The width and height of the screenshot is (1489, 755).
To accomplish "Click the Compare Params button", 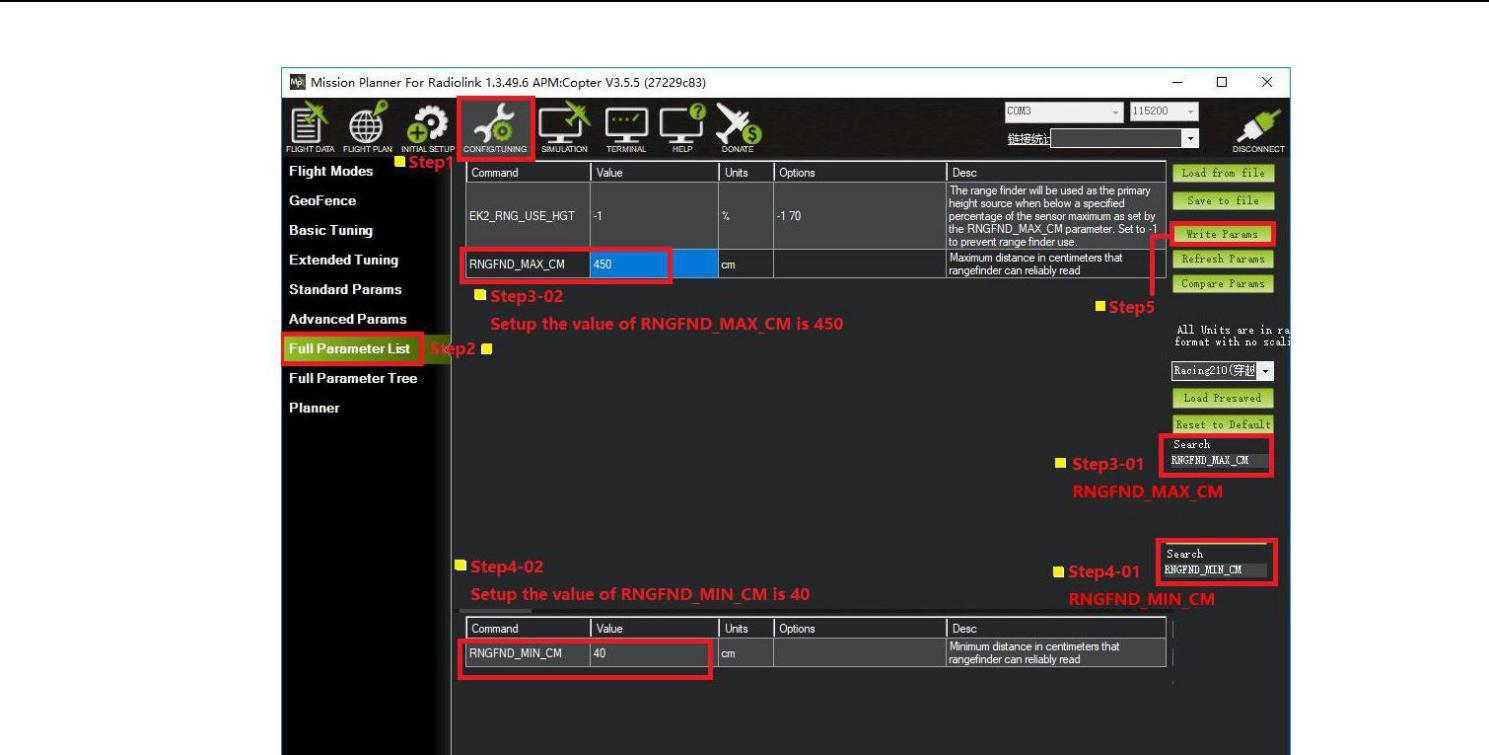I will 1222,284.
